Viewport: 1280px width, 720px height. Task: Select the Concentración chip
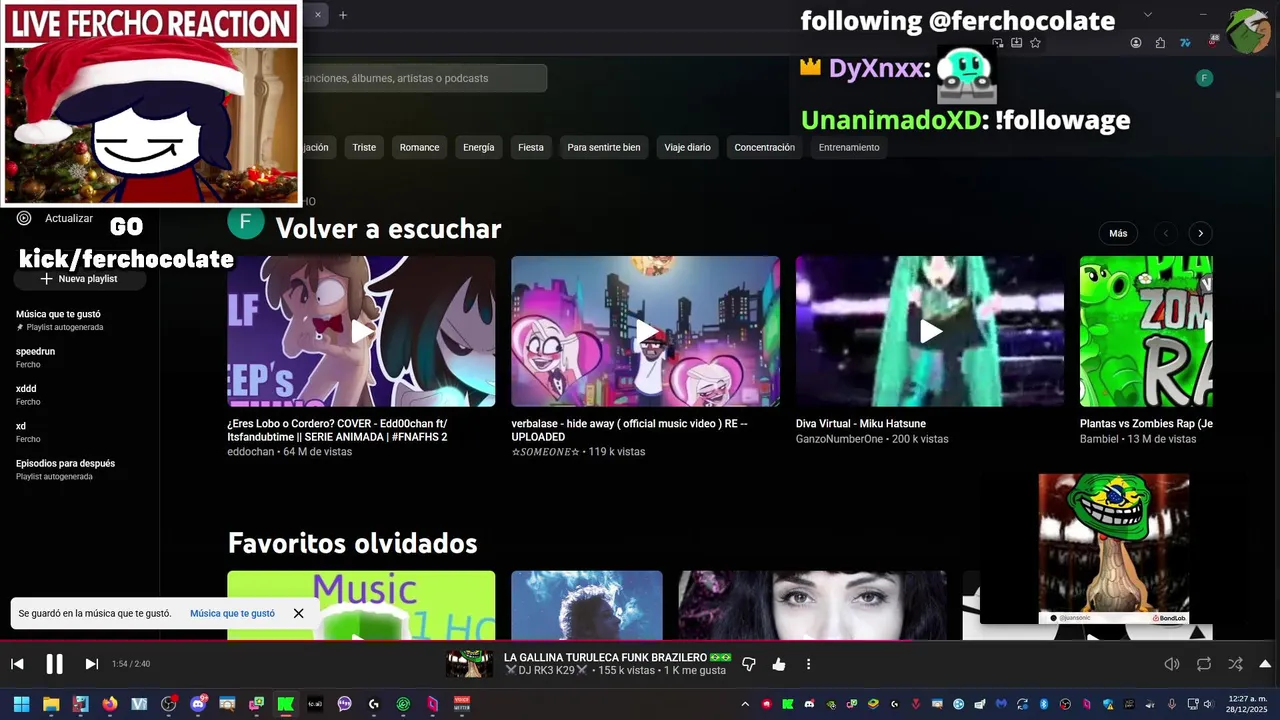click(x=764, y=147)
